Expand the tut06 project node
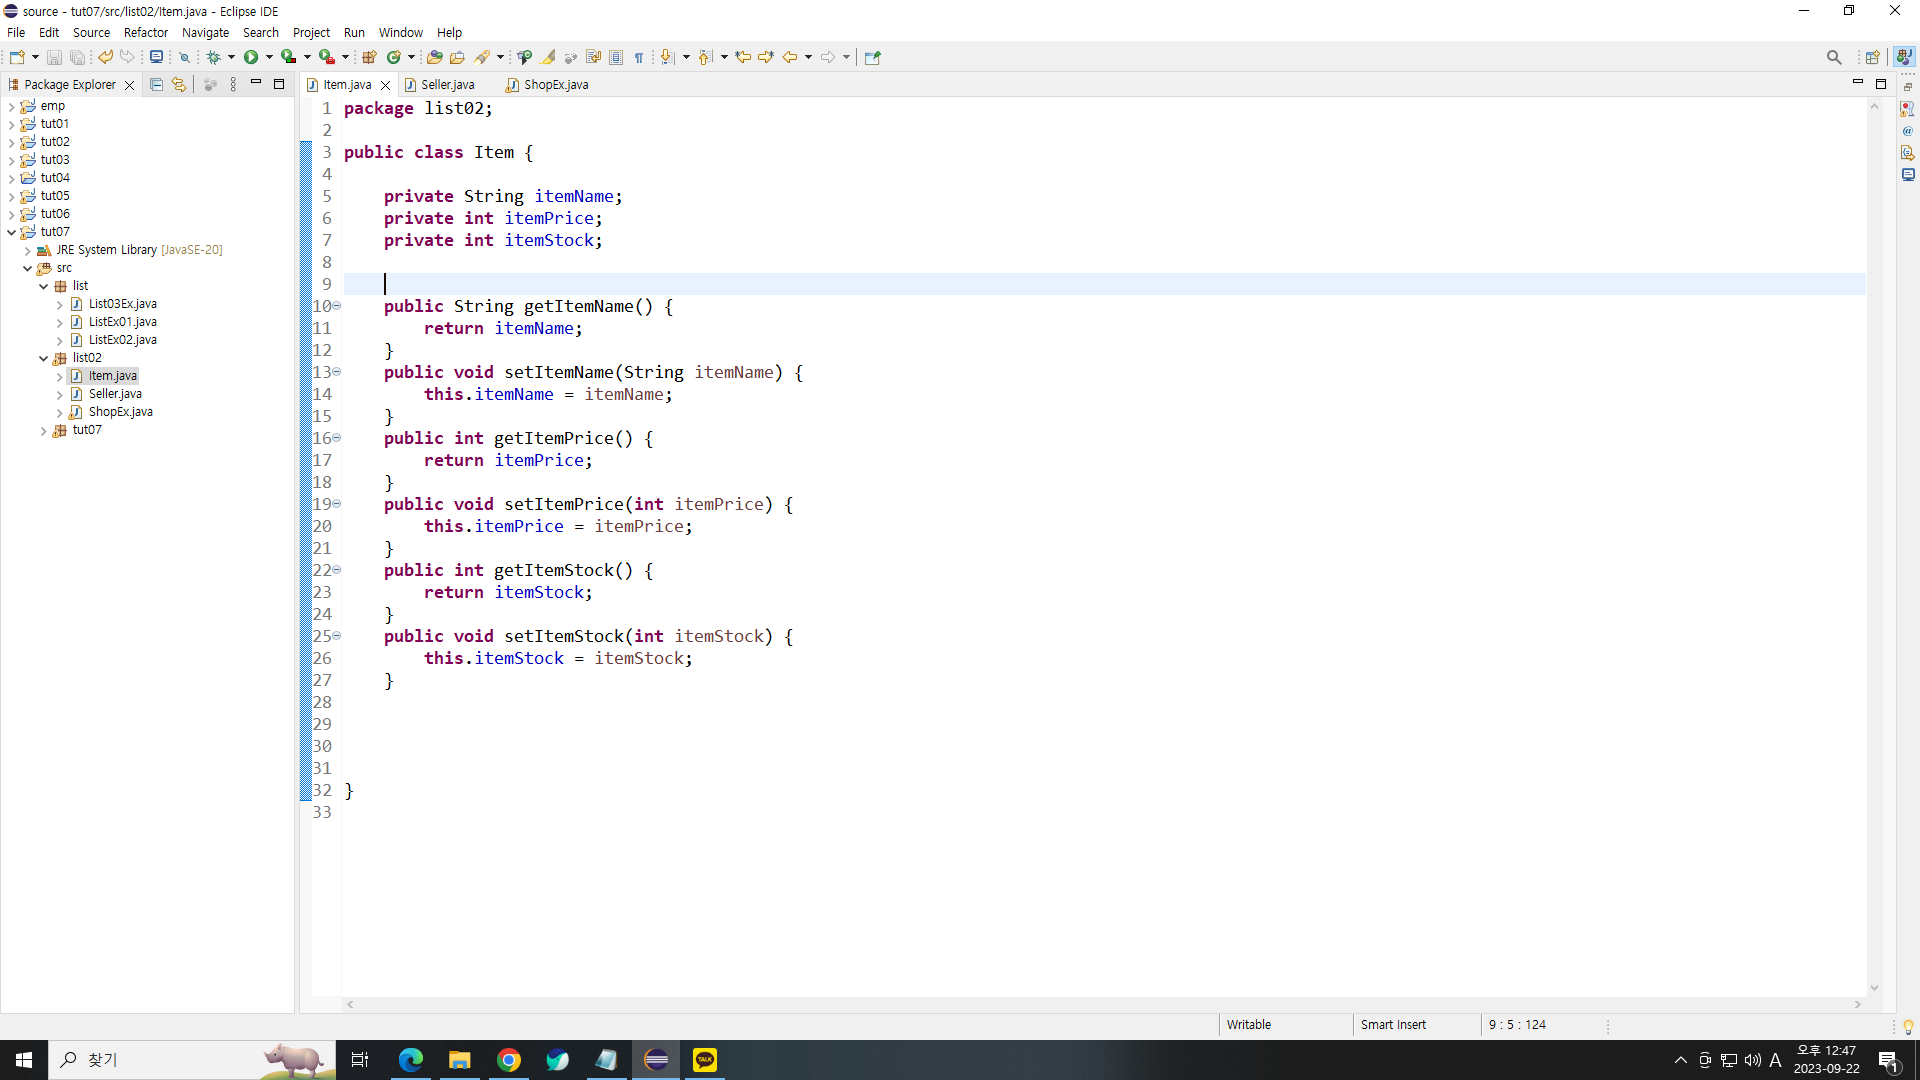 pyautogui.click(x=11, y=214)
